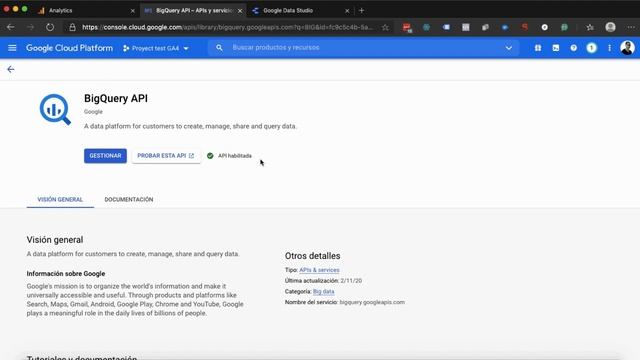Click the red S extension icon
640x360 pixels.
[525, 27]
